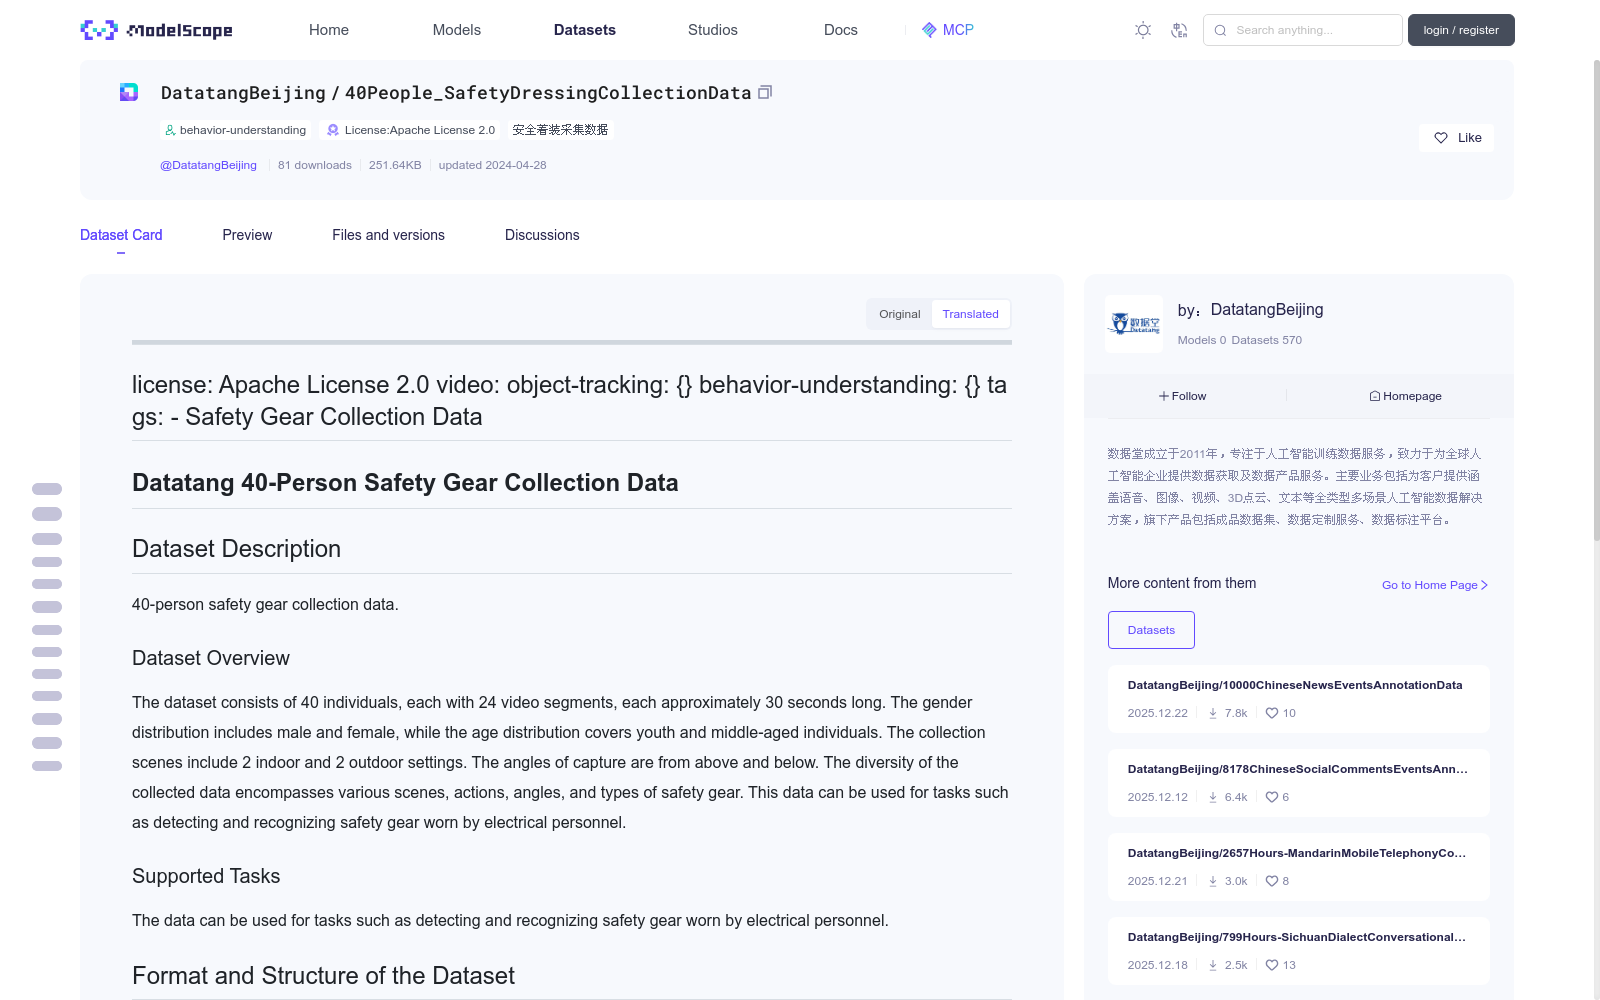Copy the dataset name with the copy icon
The height and width of the screenshot is (1000, 1600).
[x=765, y=92]
